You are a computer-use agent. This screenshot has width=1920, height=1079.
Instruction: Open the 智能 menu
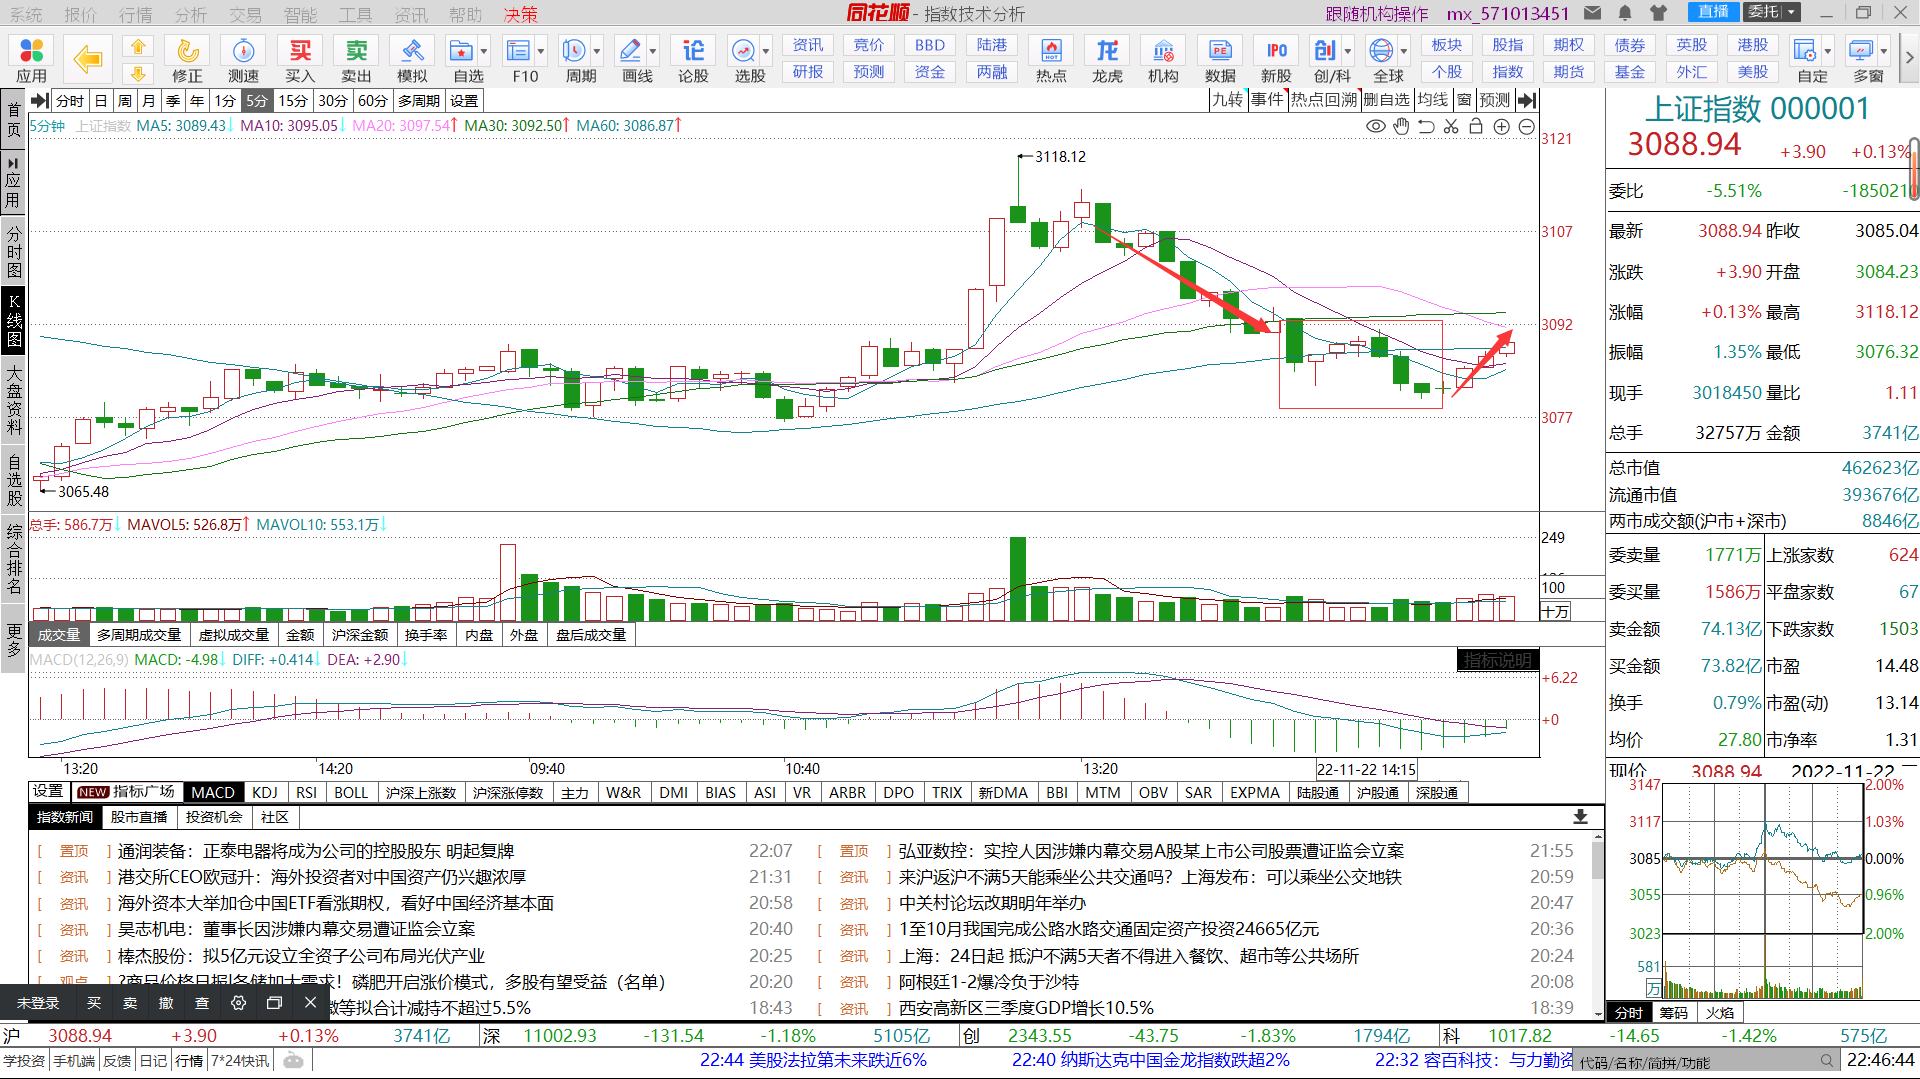[x=300, y=14]
